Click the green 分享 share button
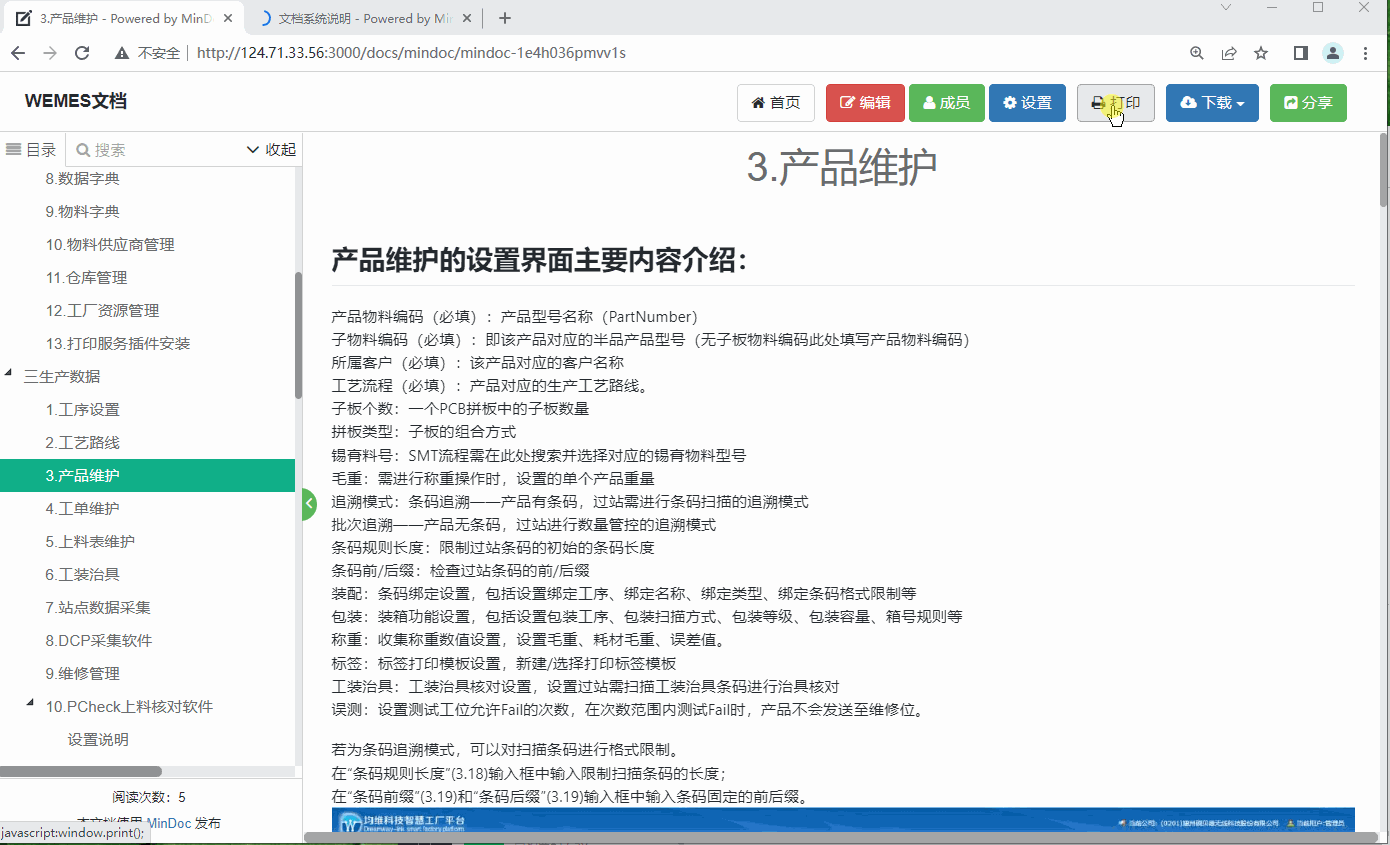This screenshot has height=845, width=1390. [1308, 103]
